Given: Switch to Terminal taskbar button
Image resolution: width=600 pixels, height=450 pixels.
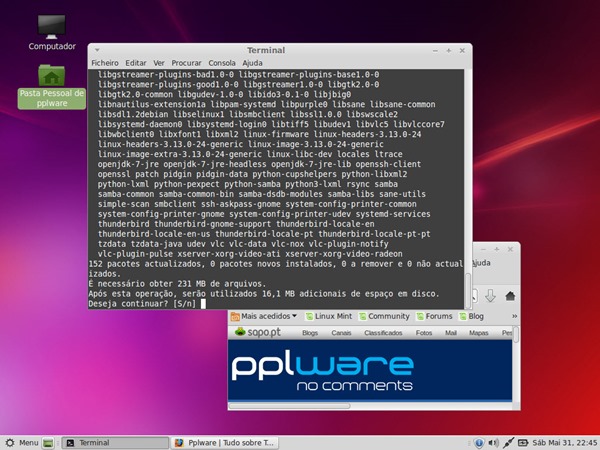Looking at the screenshot, I should pyautogui.click(x=115, y=443).
